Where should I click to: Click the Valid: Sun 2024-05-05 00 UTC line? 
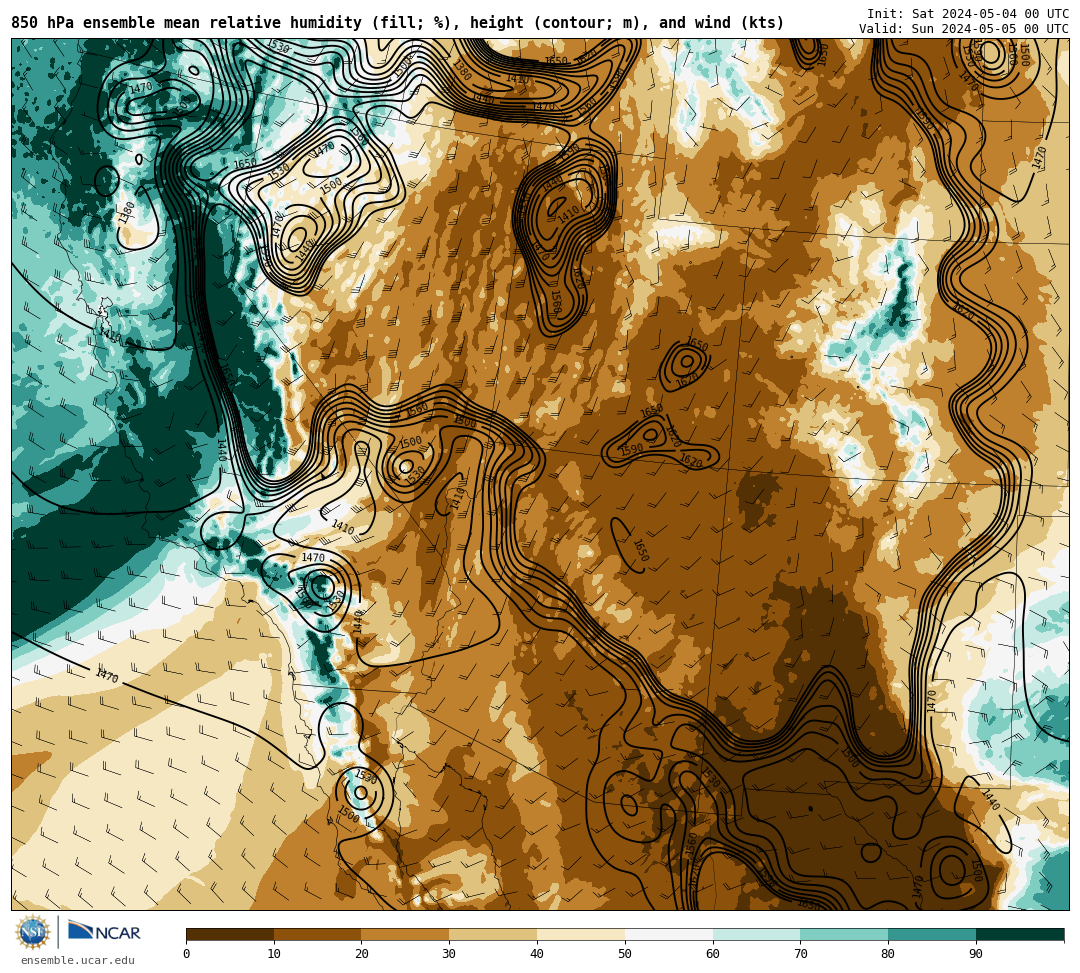pos(964,29)
